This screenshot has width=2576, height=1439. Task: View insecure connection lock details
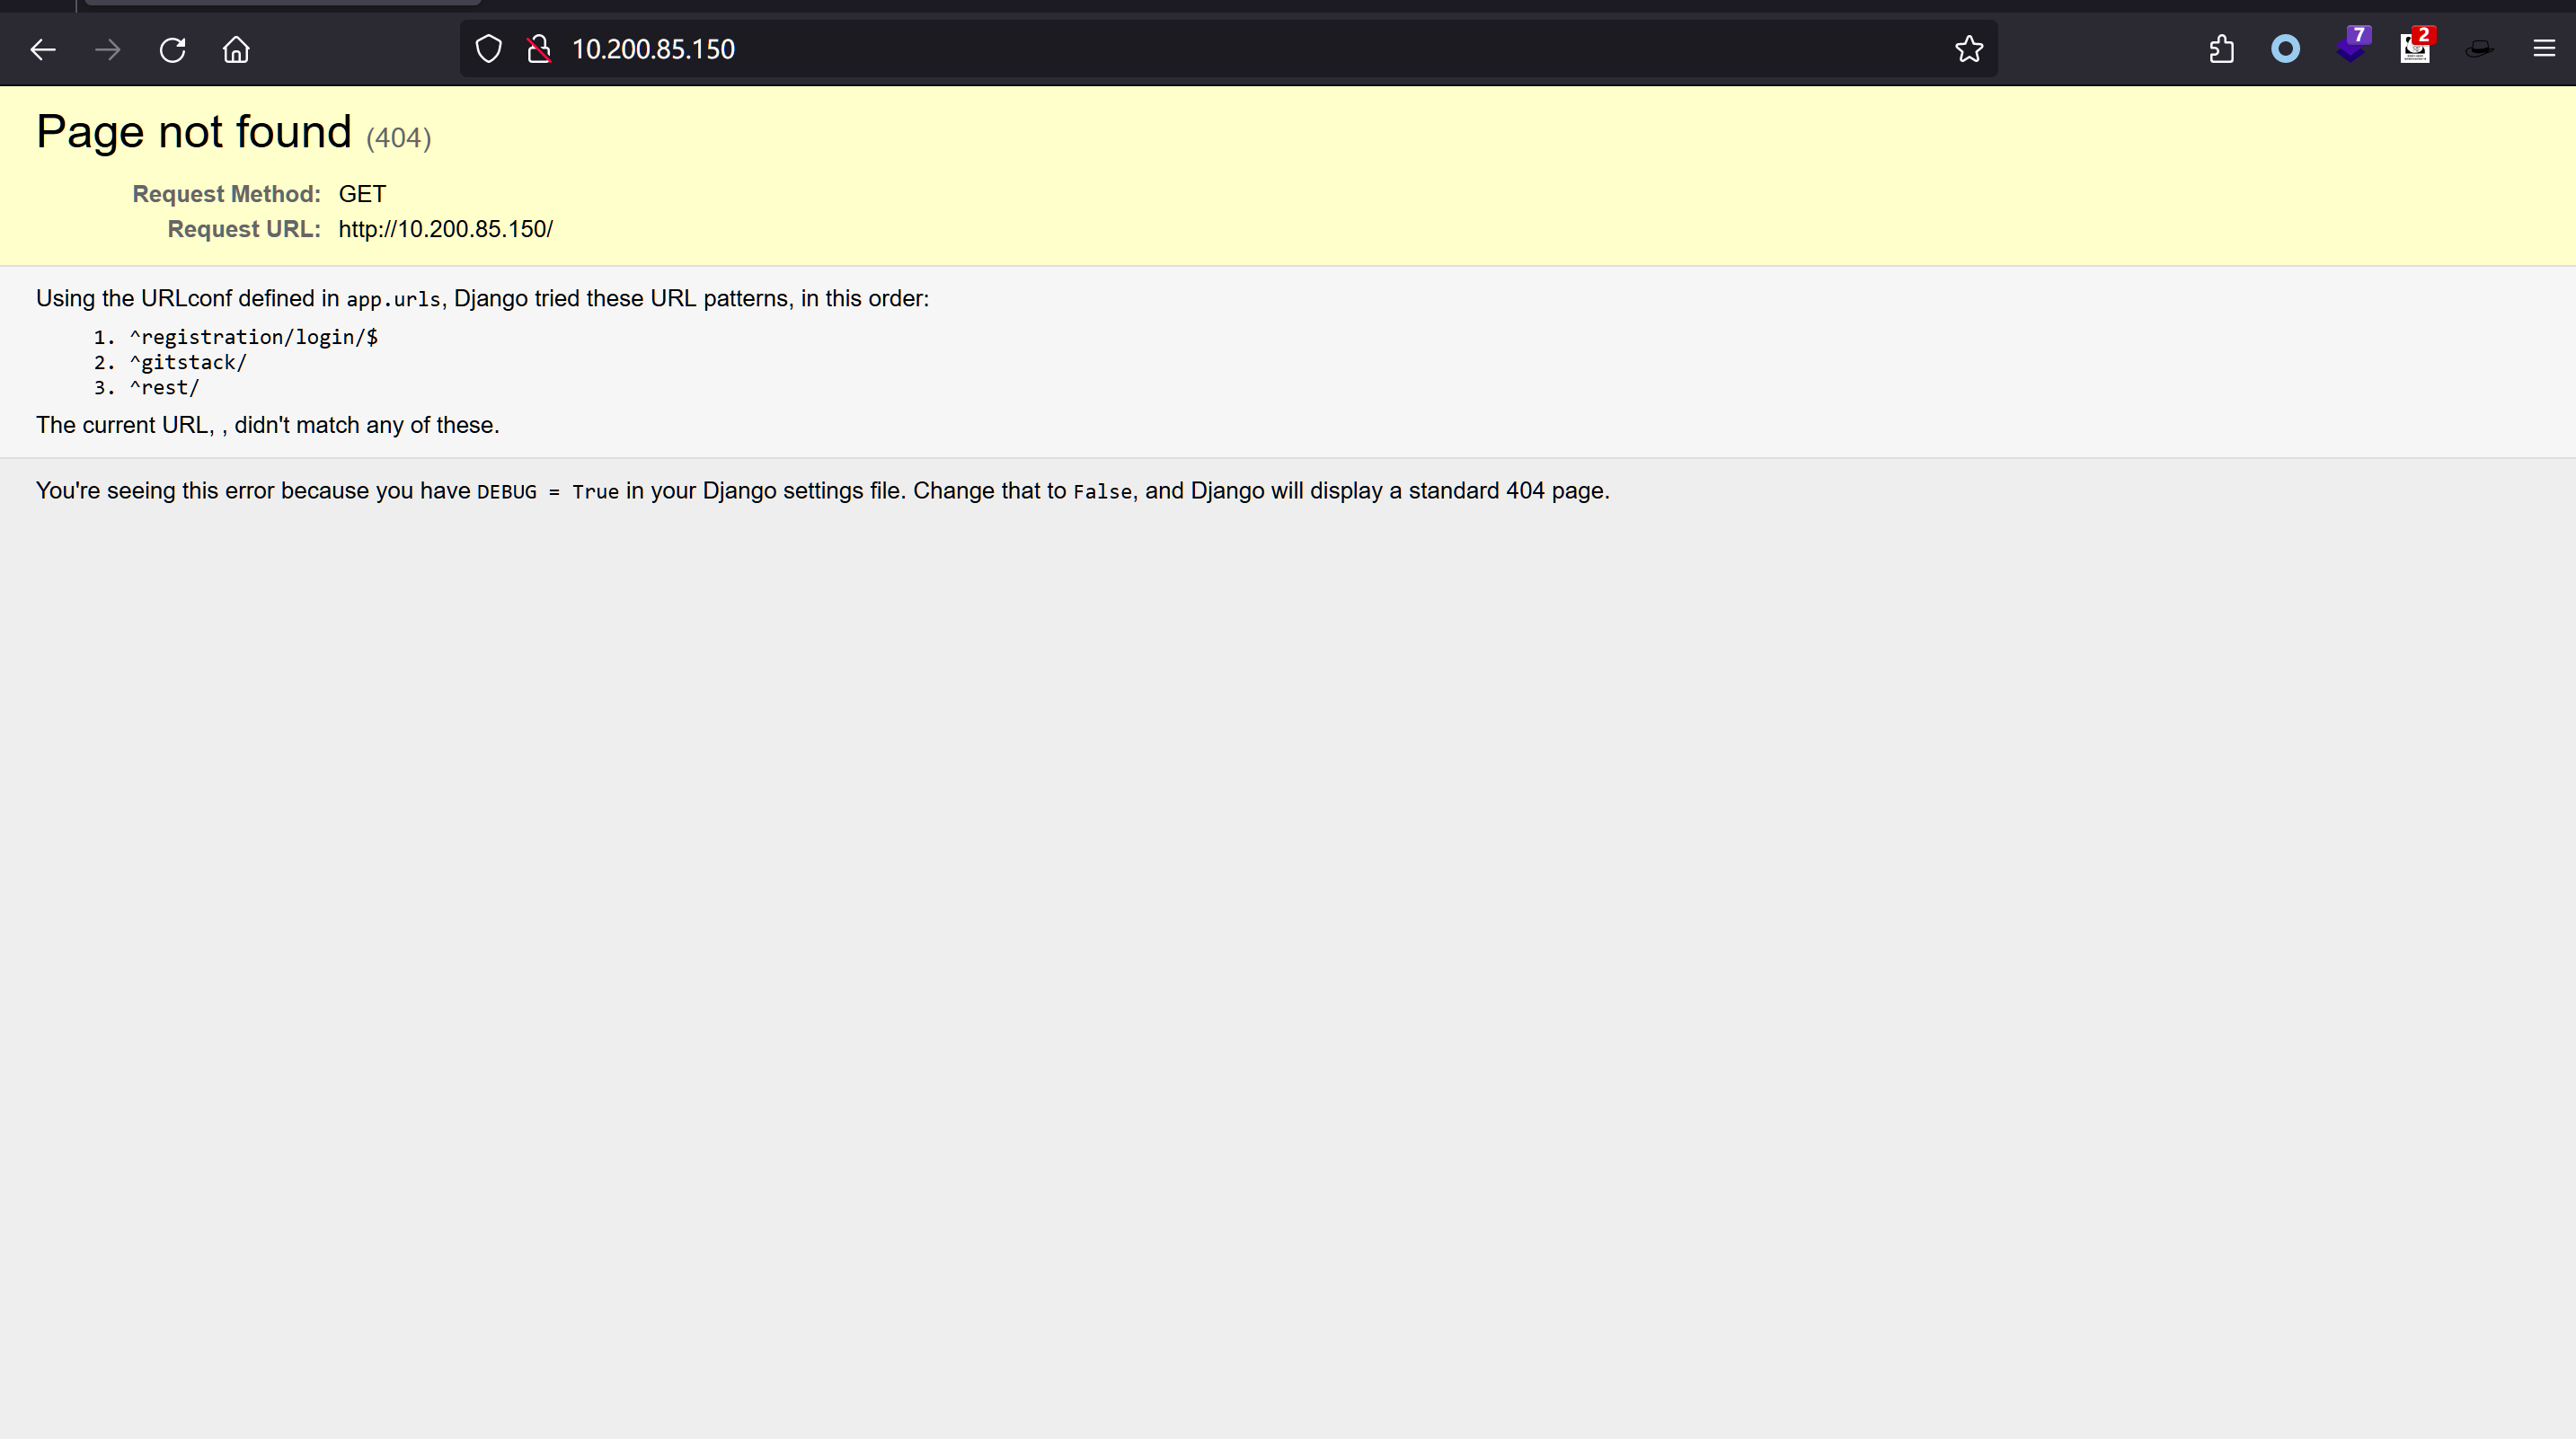[539, 49]
